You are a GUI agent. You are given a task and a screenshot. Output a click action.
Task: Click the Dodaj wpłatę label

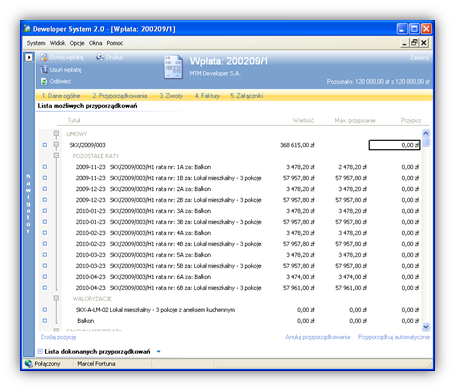[66, 57]
